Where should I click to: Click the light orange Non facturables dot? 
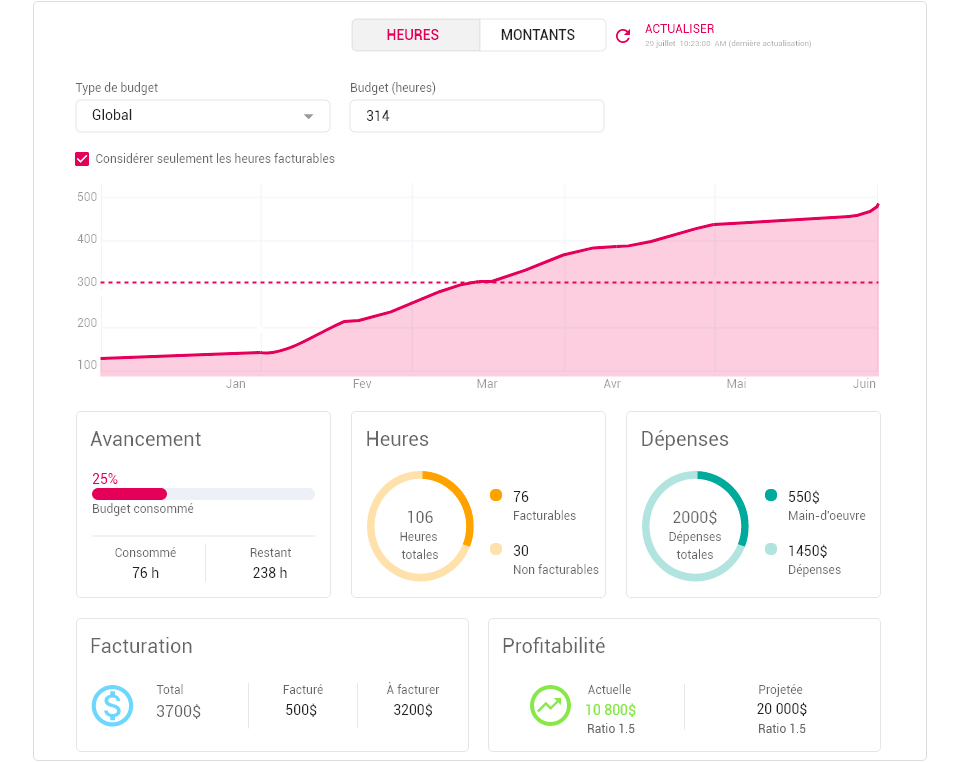tap(496, 549)
